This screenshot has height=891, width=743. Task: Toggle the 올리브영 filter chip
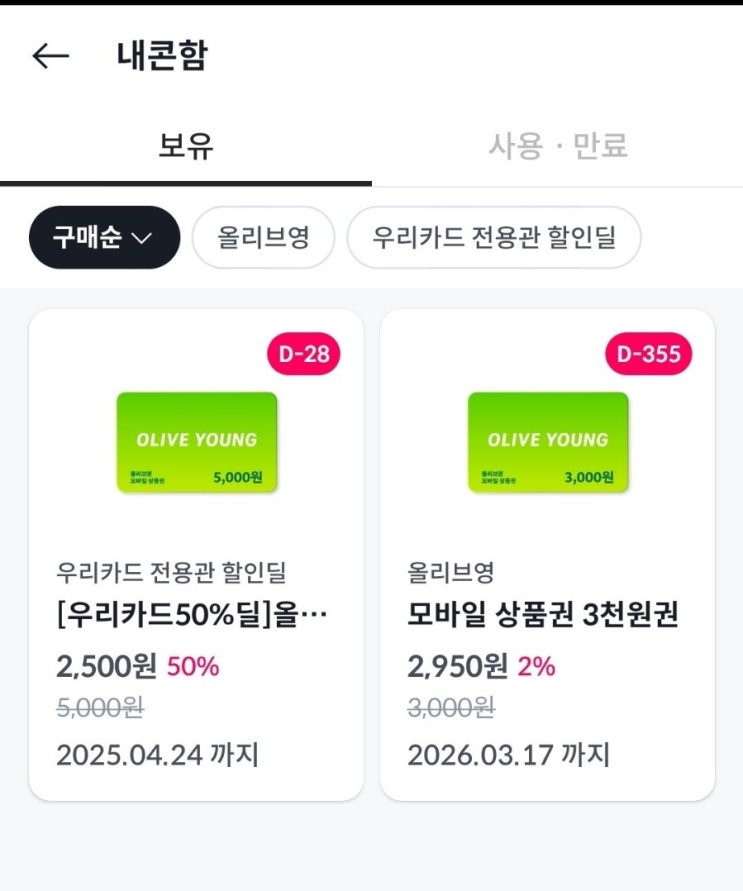(x=263, y=237)
